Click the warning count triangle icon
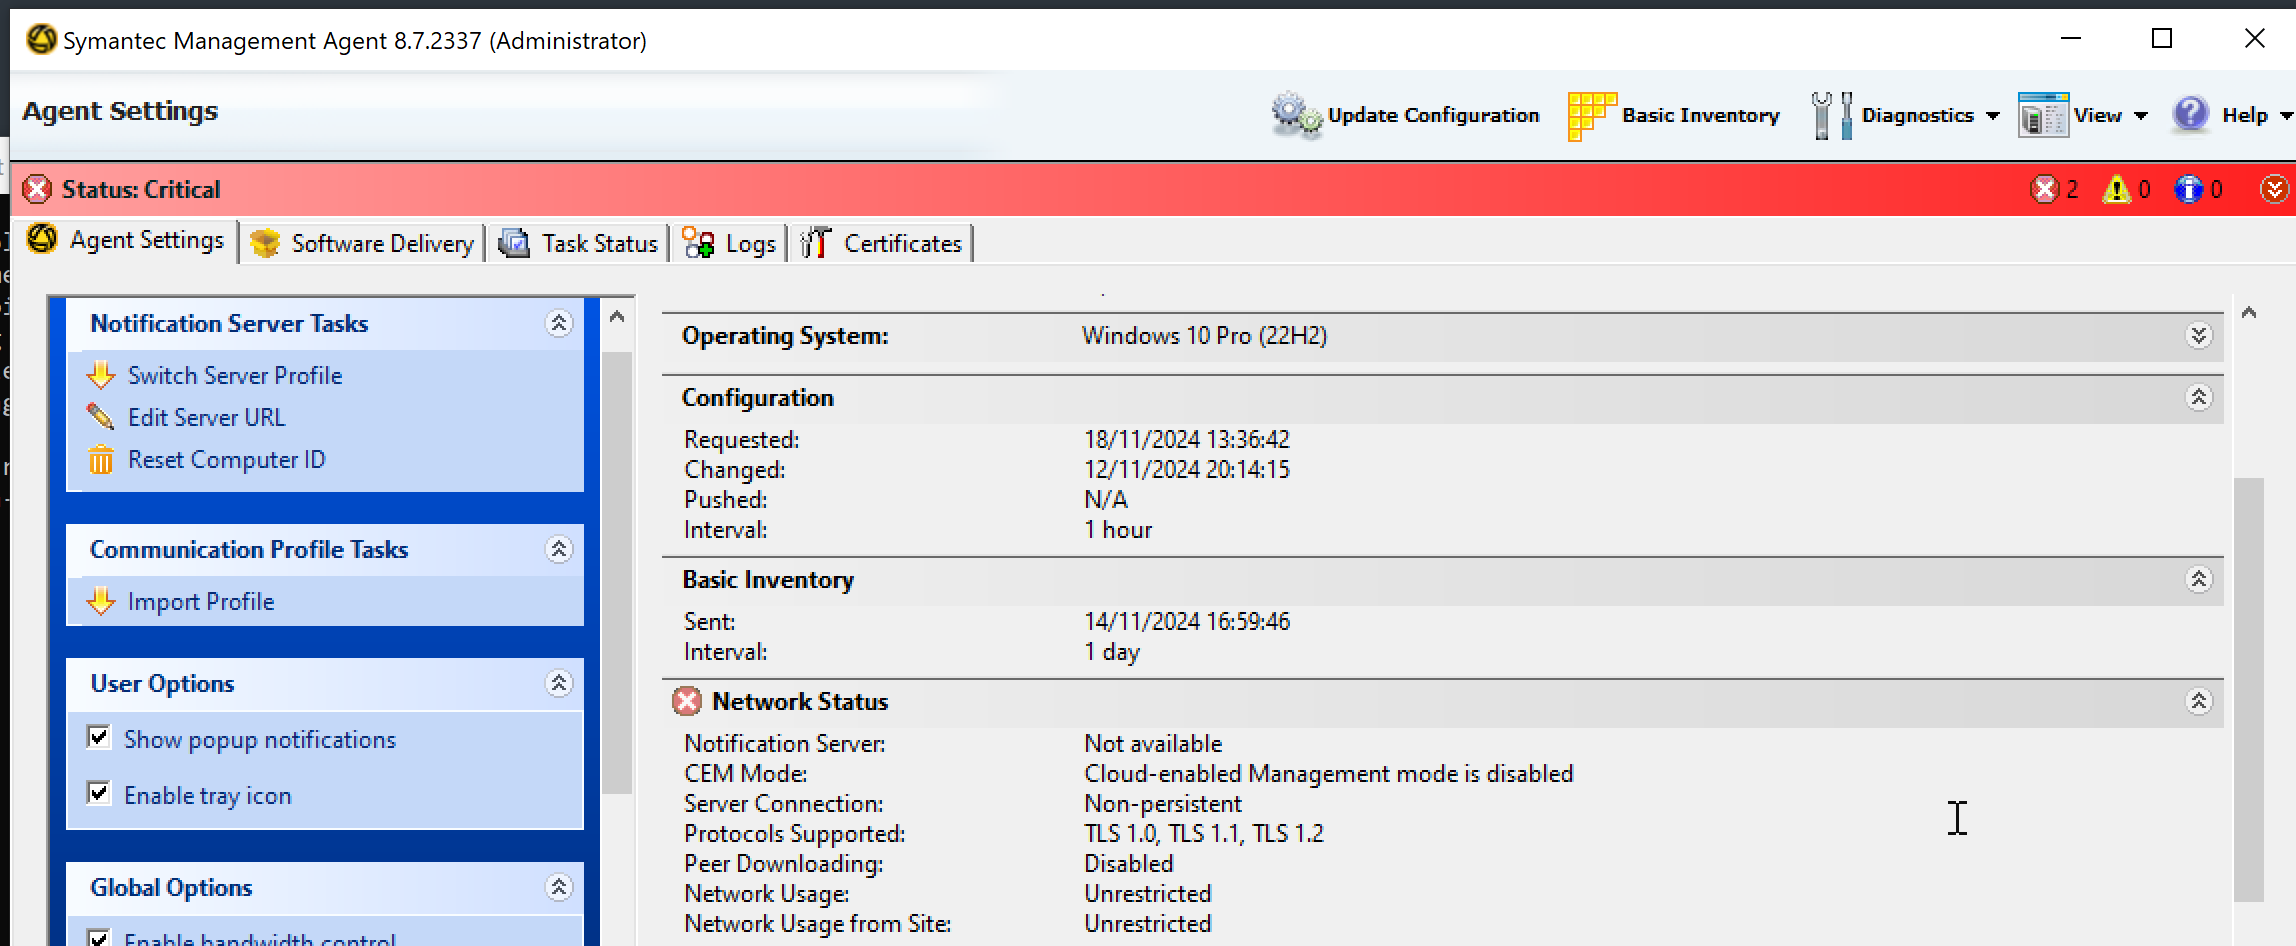The height and width of the screenshot is (946, 2296). coord(2116,189)
